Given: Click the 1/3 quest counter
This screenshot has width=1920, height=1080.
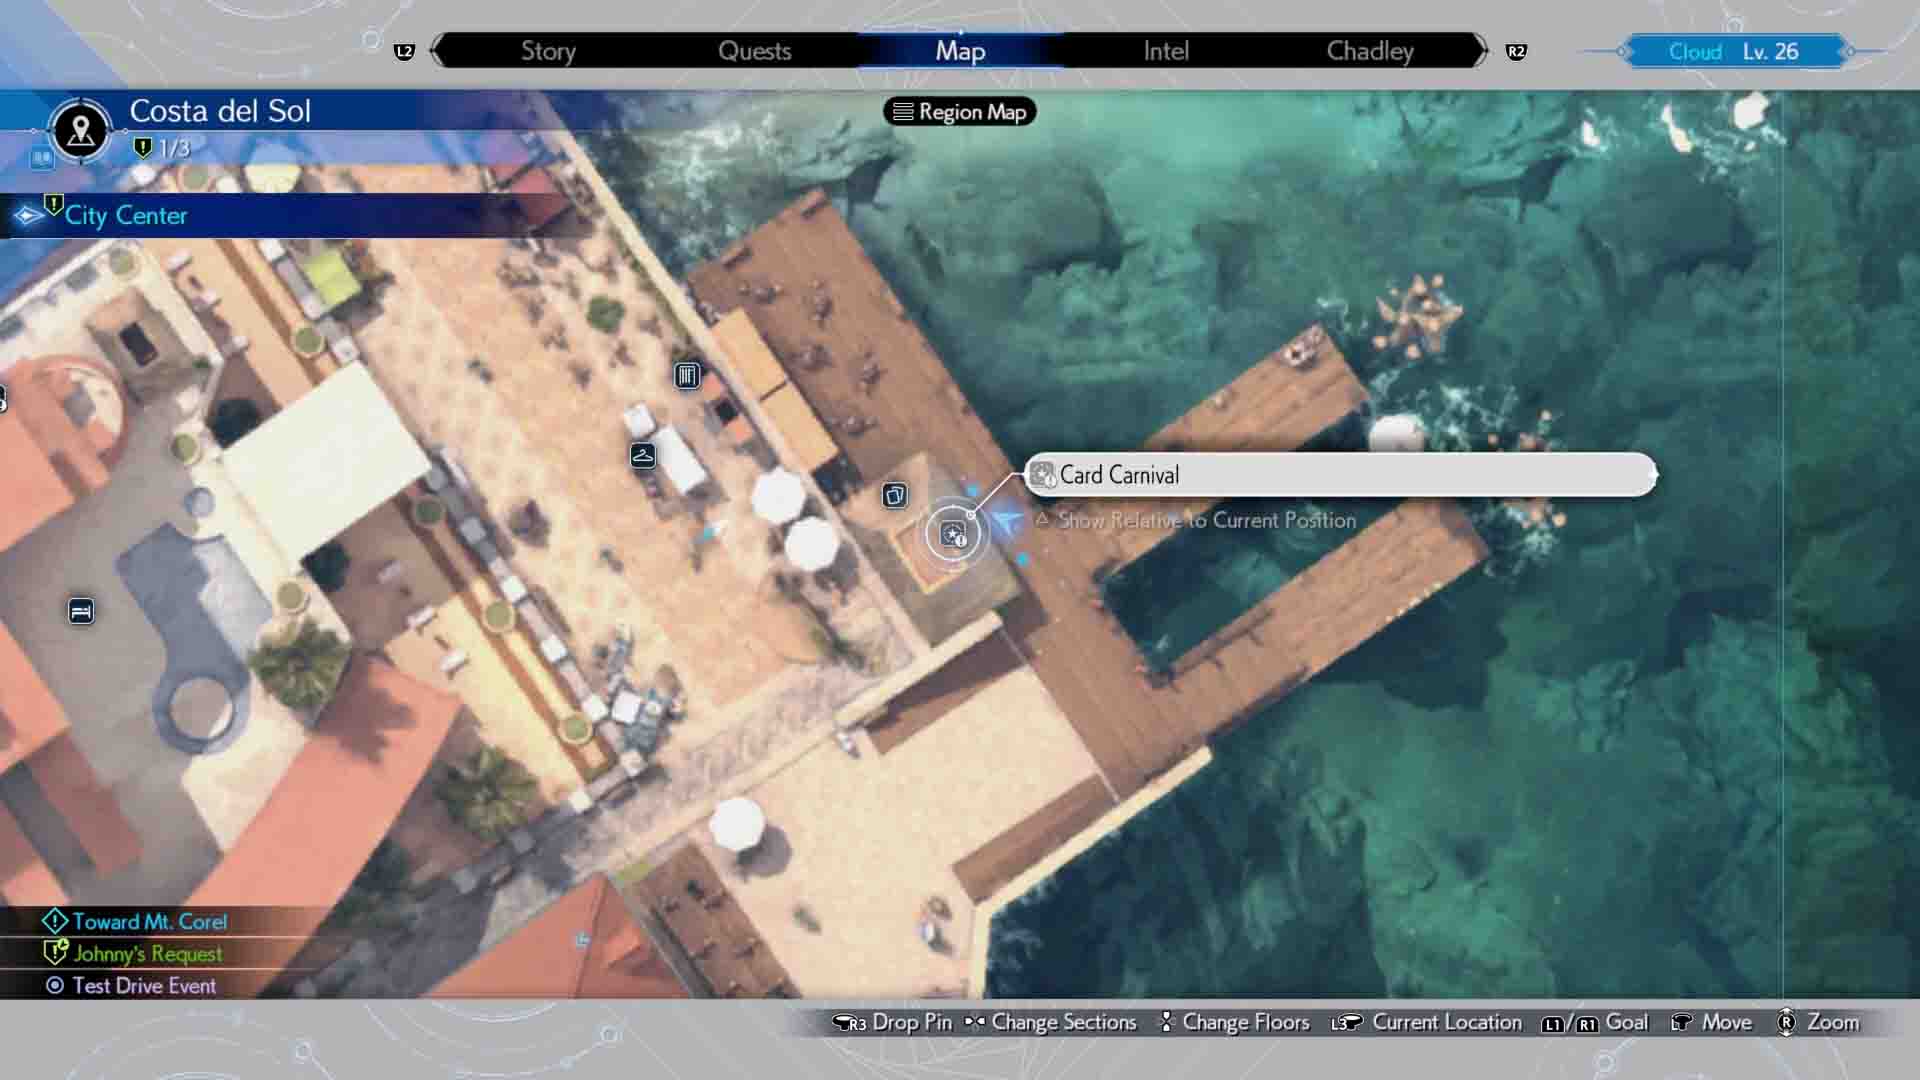Looking at the screenshot, I should [174, 149].
